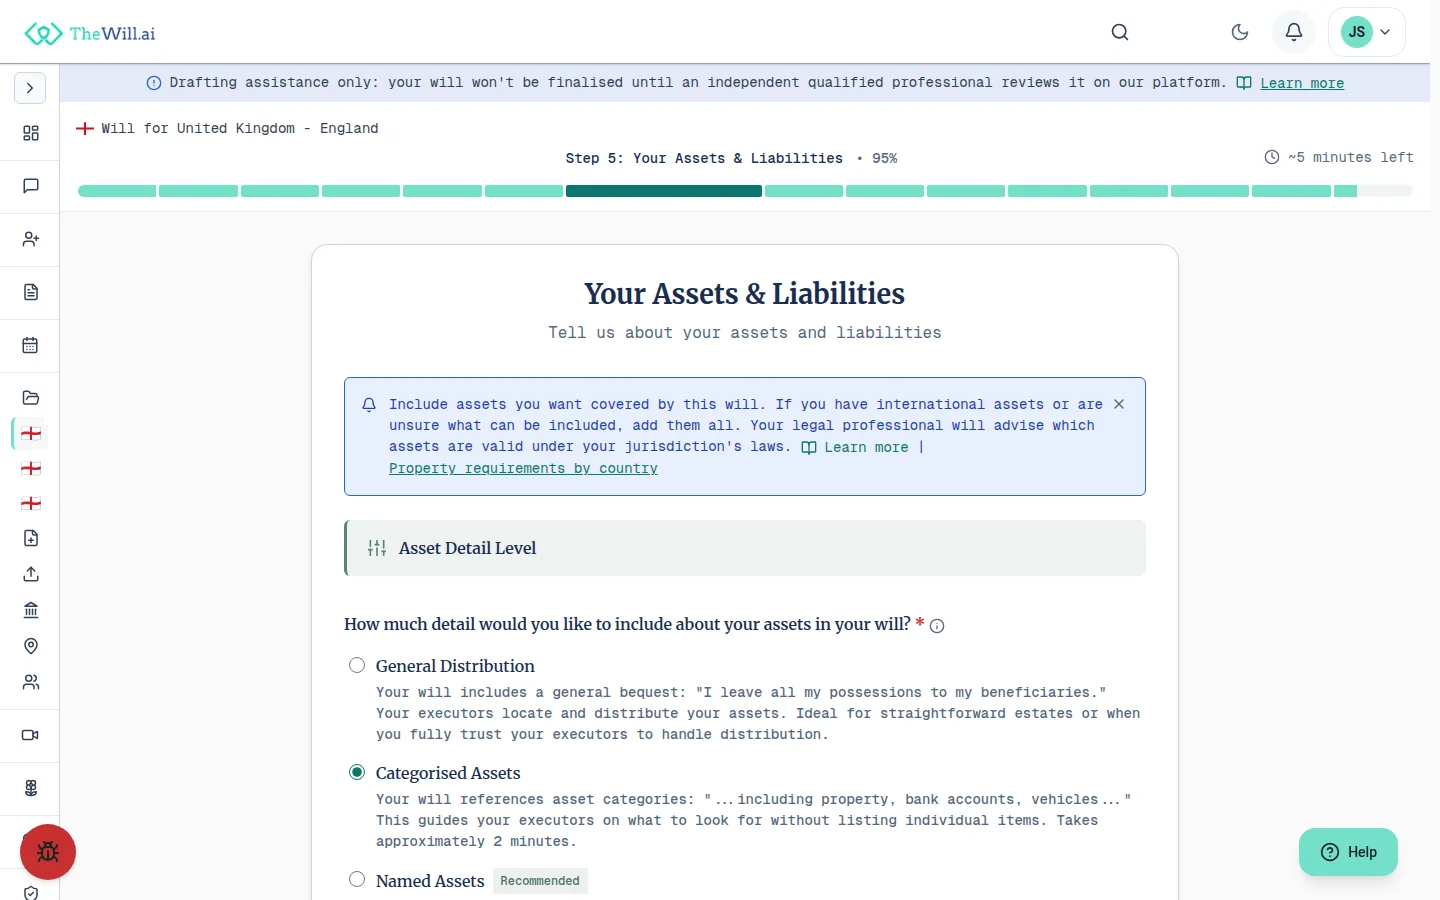Open the JS user account dropdown
The width and height of the screenshot is (1440, 900).
pyautogui.click(x=1367, y=32)
